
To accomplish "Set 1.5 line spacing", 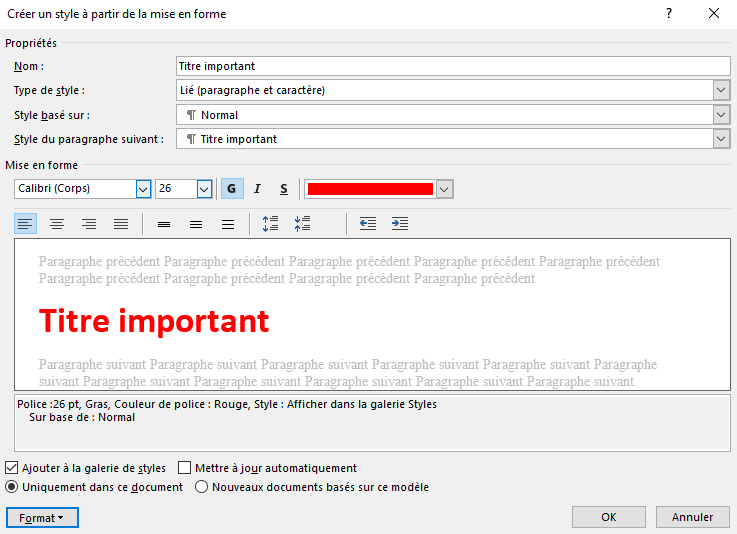I will [196, 224].
